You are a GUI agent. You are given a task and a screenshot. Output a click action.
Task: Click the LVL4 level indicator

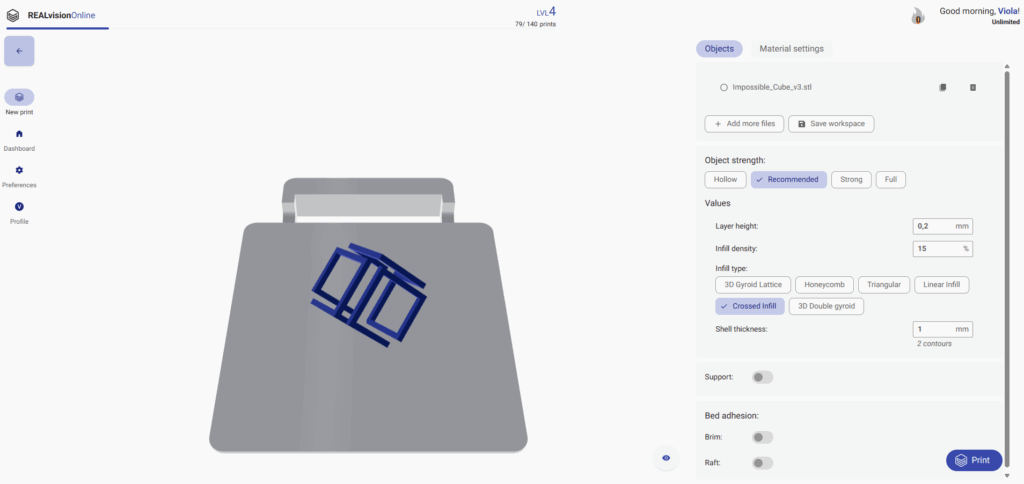click(x=545, y=11)
